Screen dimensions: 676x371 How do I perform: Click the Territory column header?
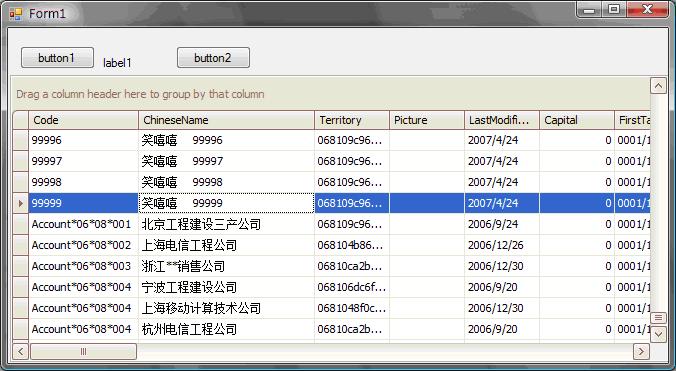[x=352, y=120]
